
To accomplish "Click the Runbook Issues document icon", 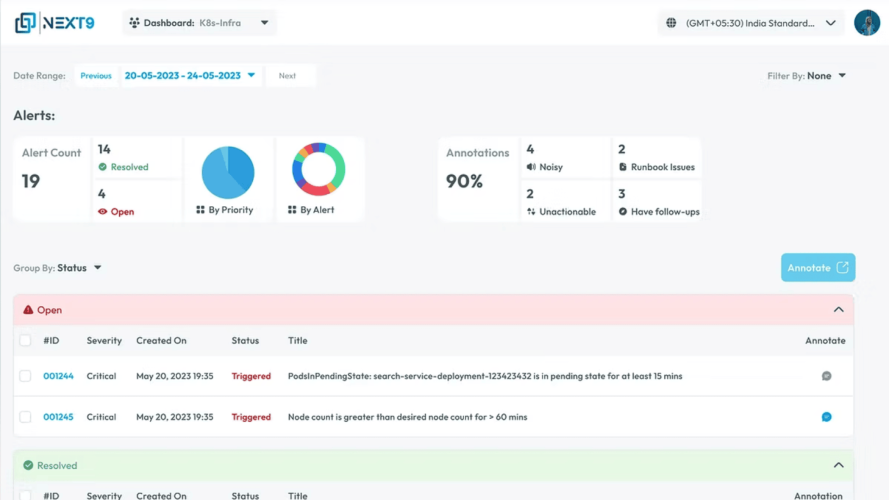I will pyautogui.click(x=623, y=167).
